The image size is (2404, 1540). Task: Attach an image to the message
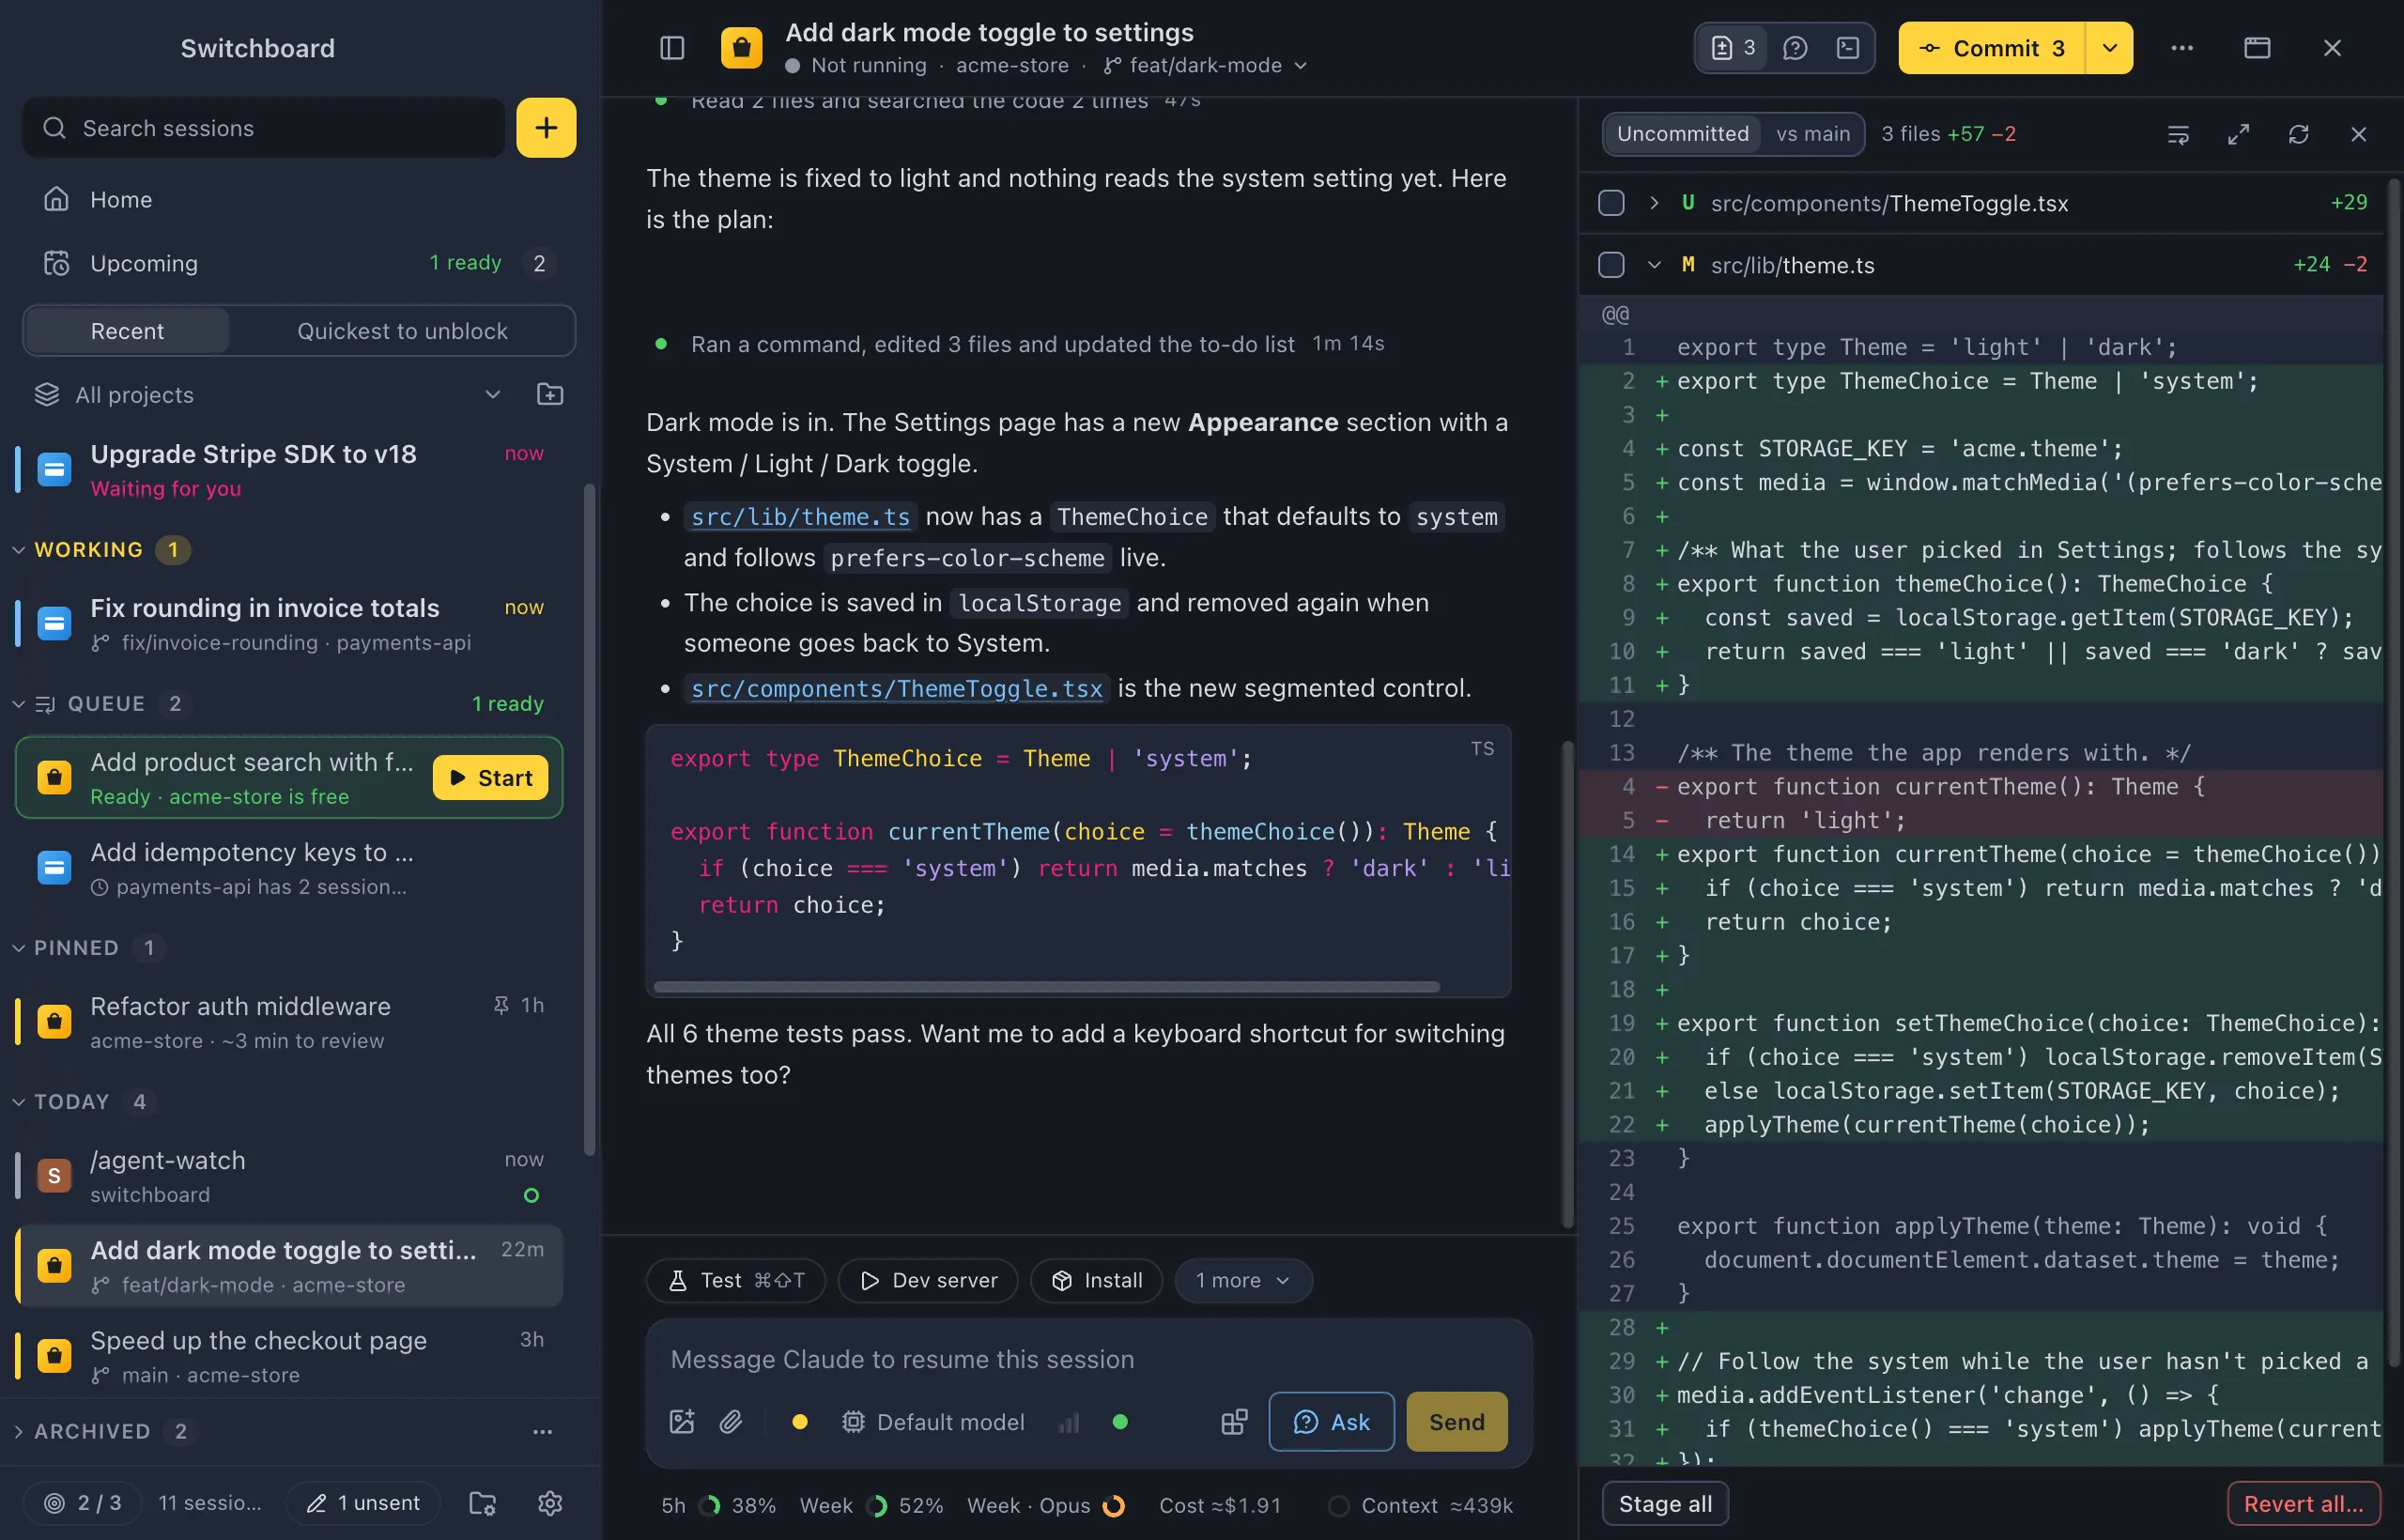coord(682,1422)
